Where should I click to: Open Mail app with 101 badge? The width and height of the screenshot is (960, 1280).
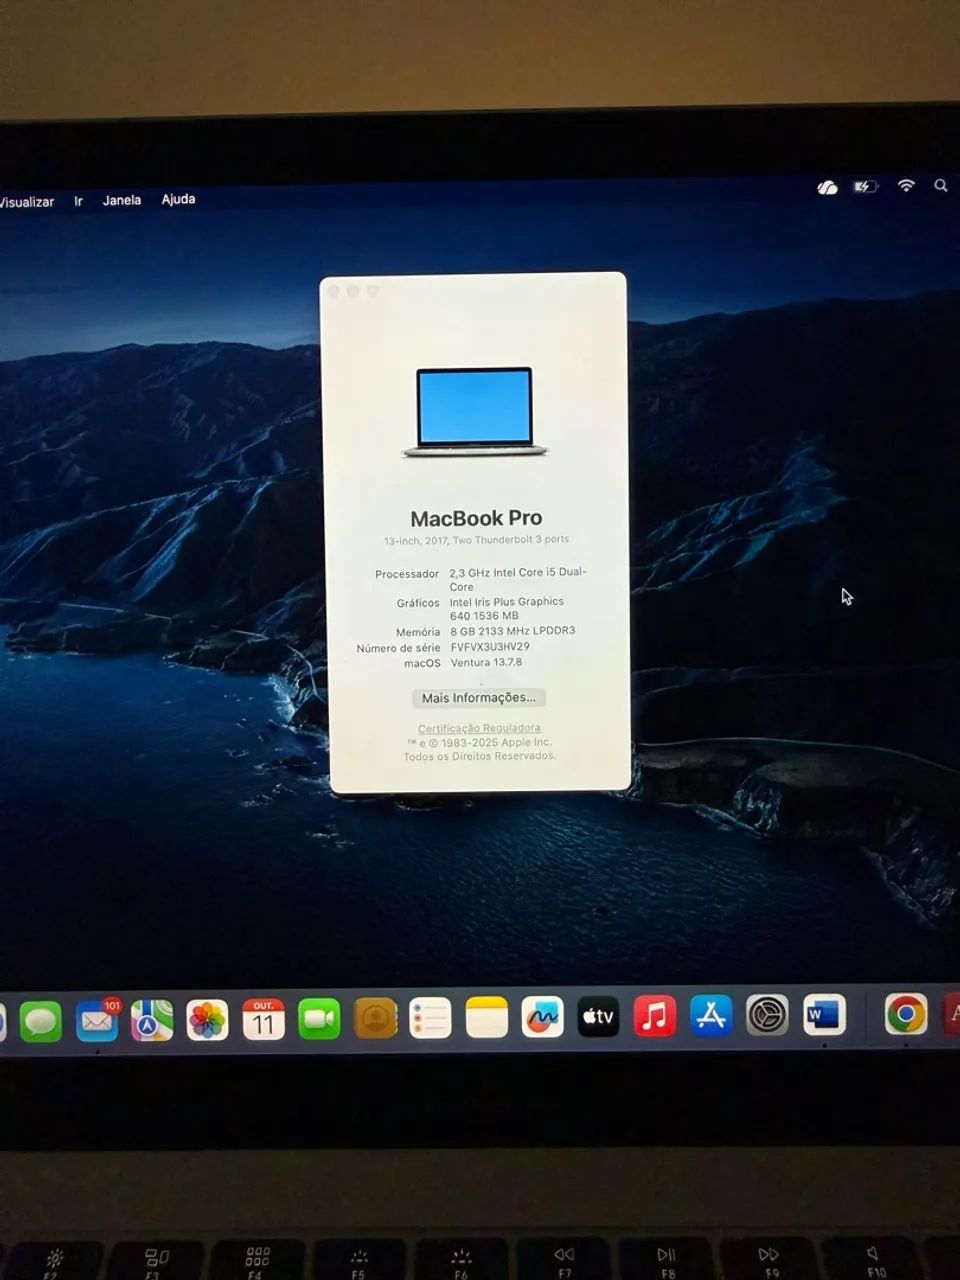[x=97, y=1021]
